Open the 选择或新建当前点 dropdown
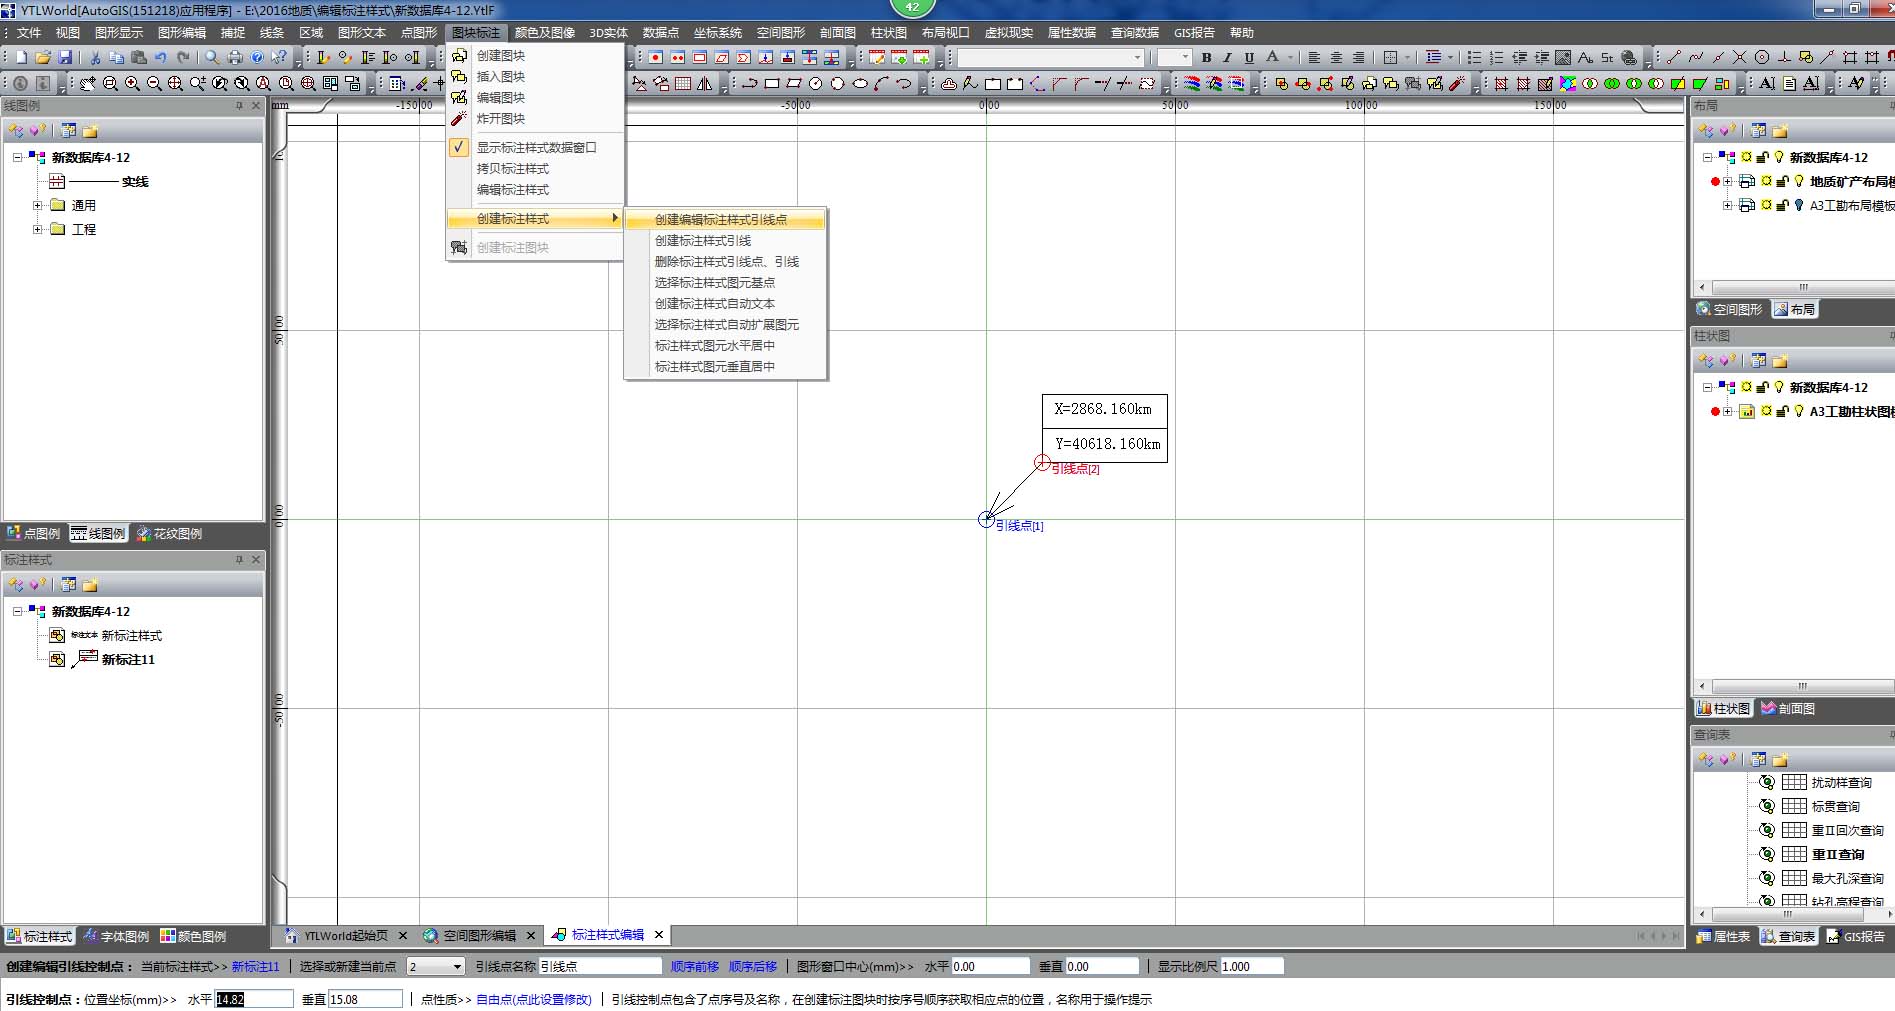 point(457,967)
